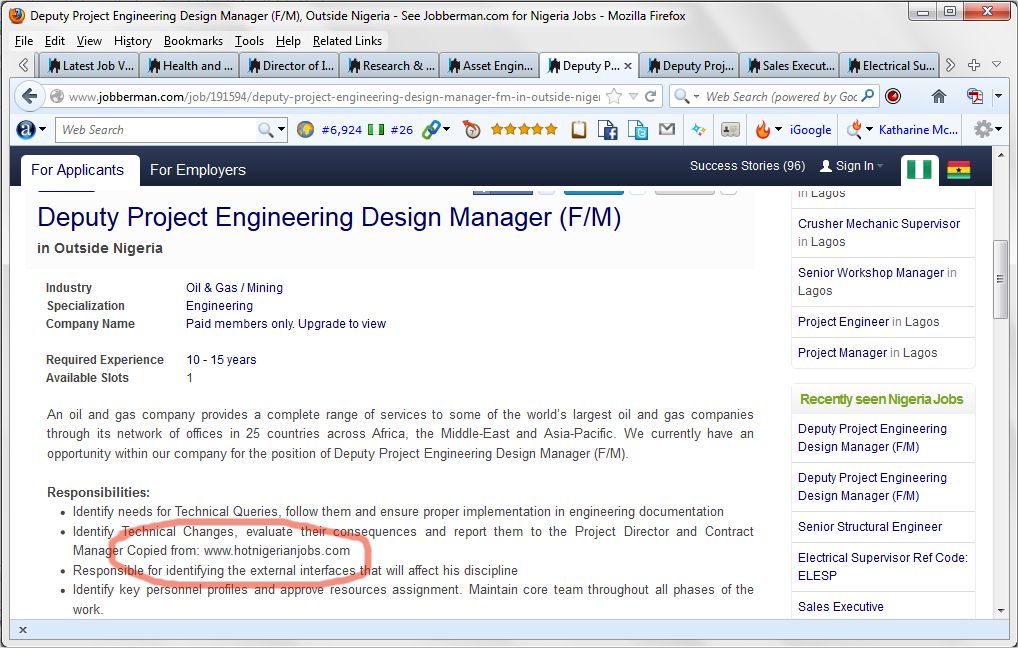Click in the Alexa Web Search field

(158, 130)
